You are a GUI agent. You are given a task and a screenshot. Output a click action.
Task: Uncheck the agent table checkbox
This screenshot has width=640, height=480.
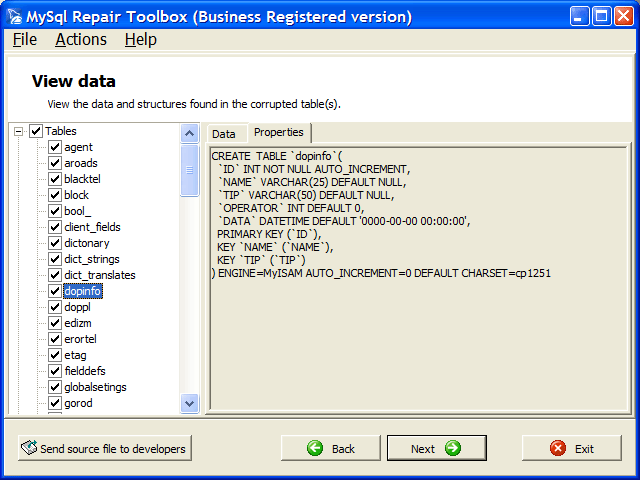click(x=55, y=147)
